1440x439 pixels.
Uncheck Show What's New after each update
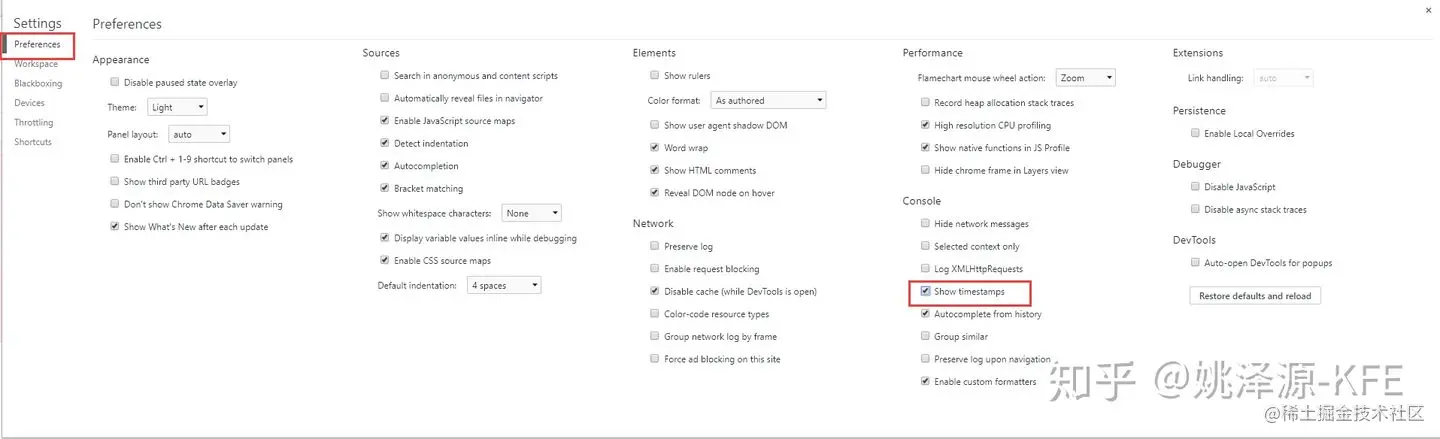point(115,227)
